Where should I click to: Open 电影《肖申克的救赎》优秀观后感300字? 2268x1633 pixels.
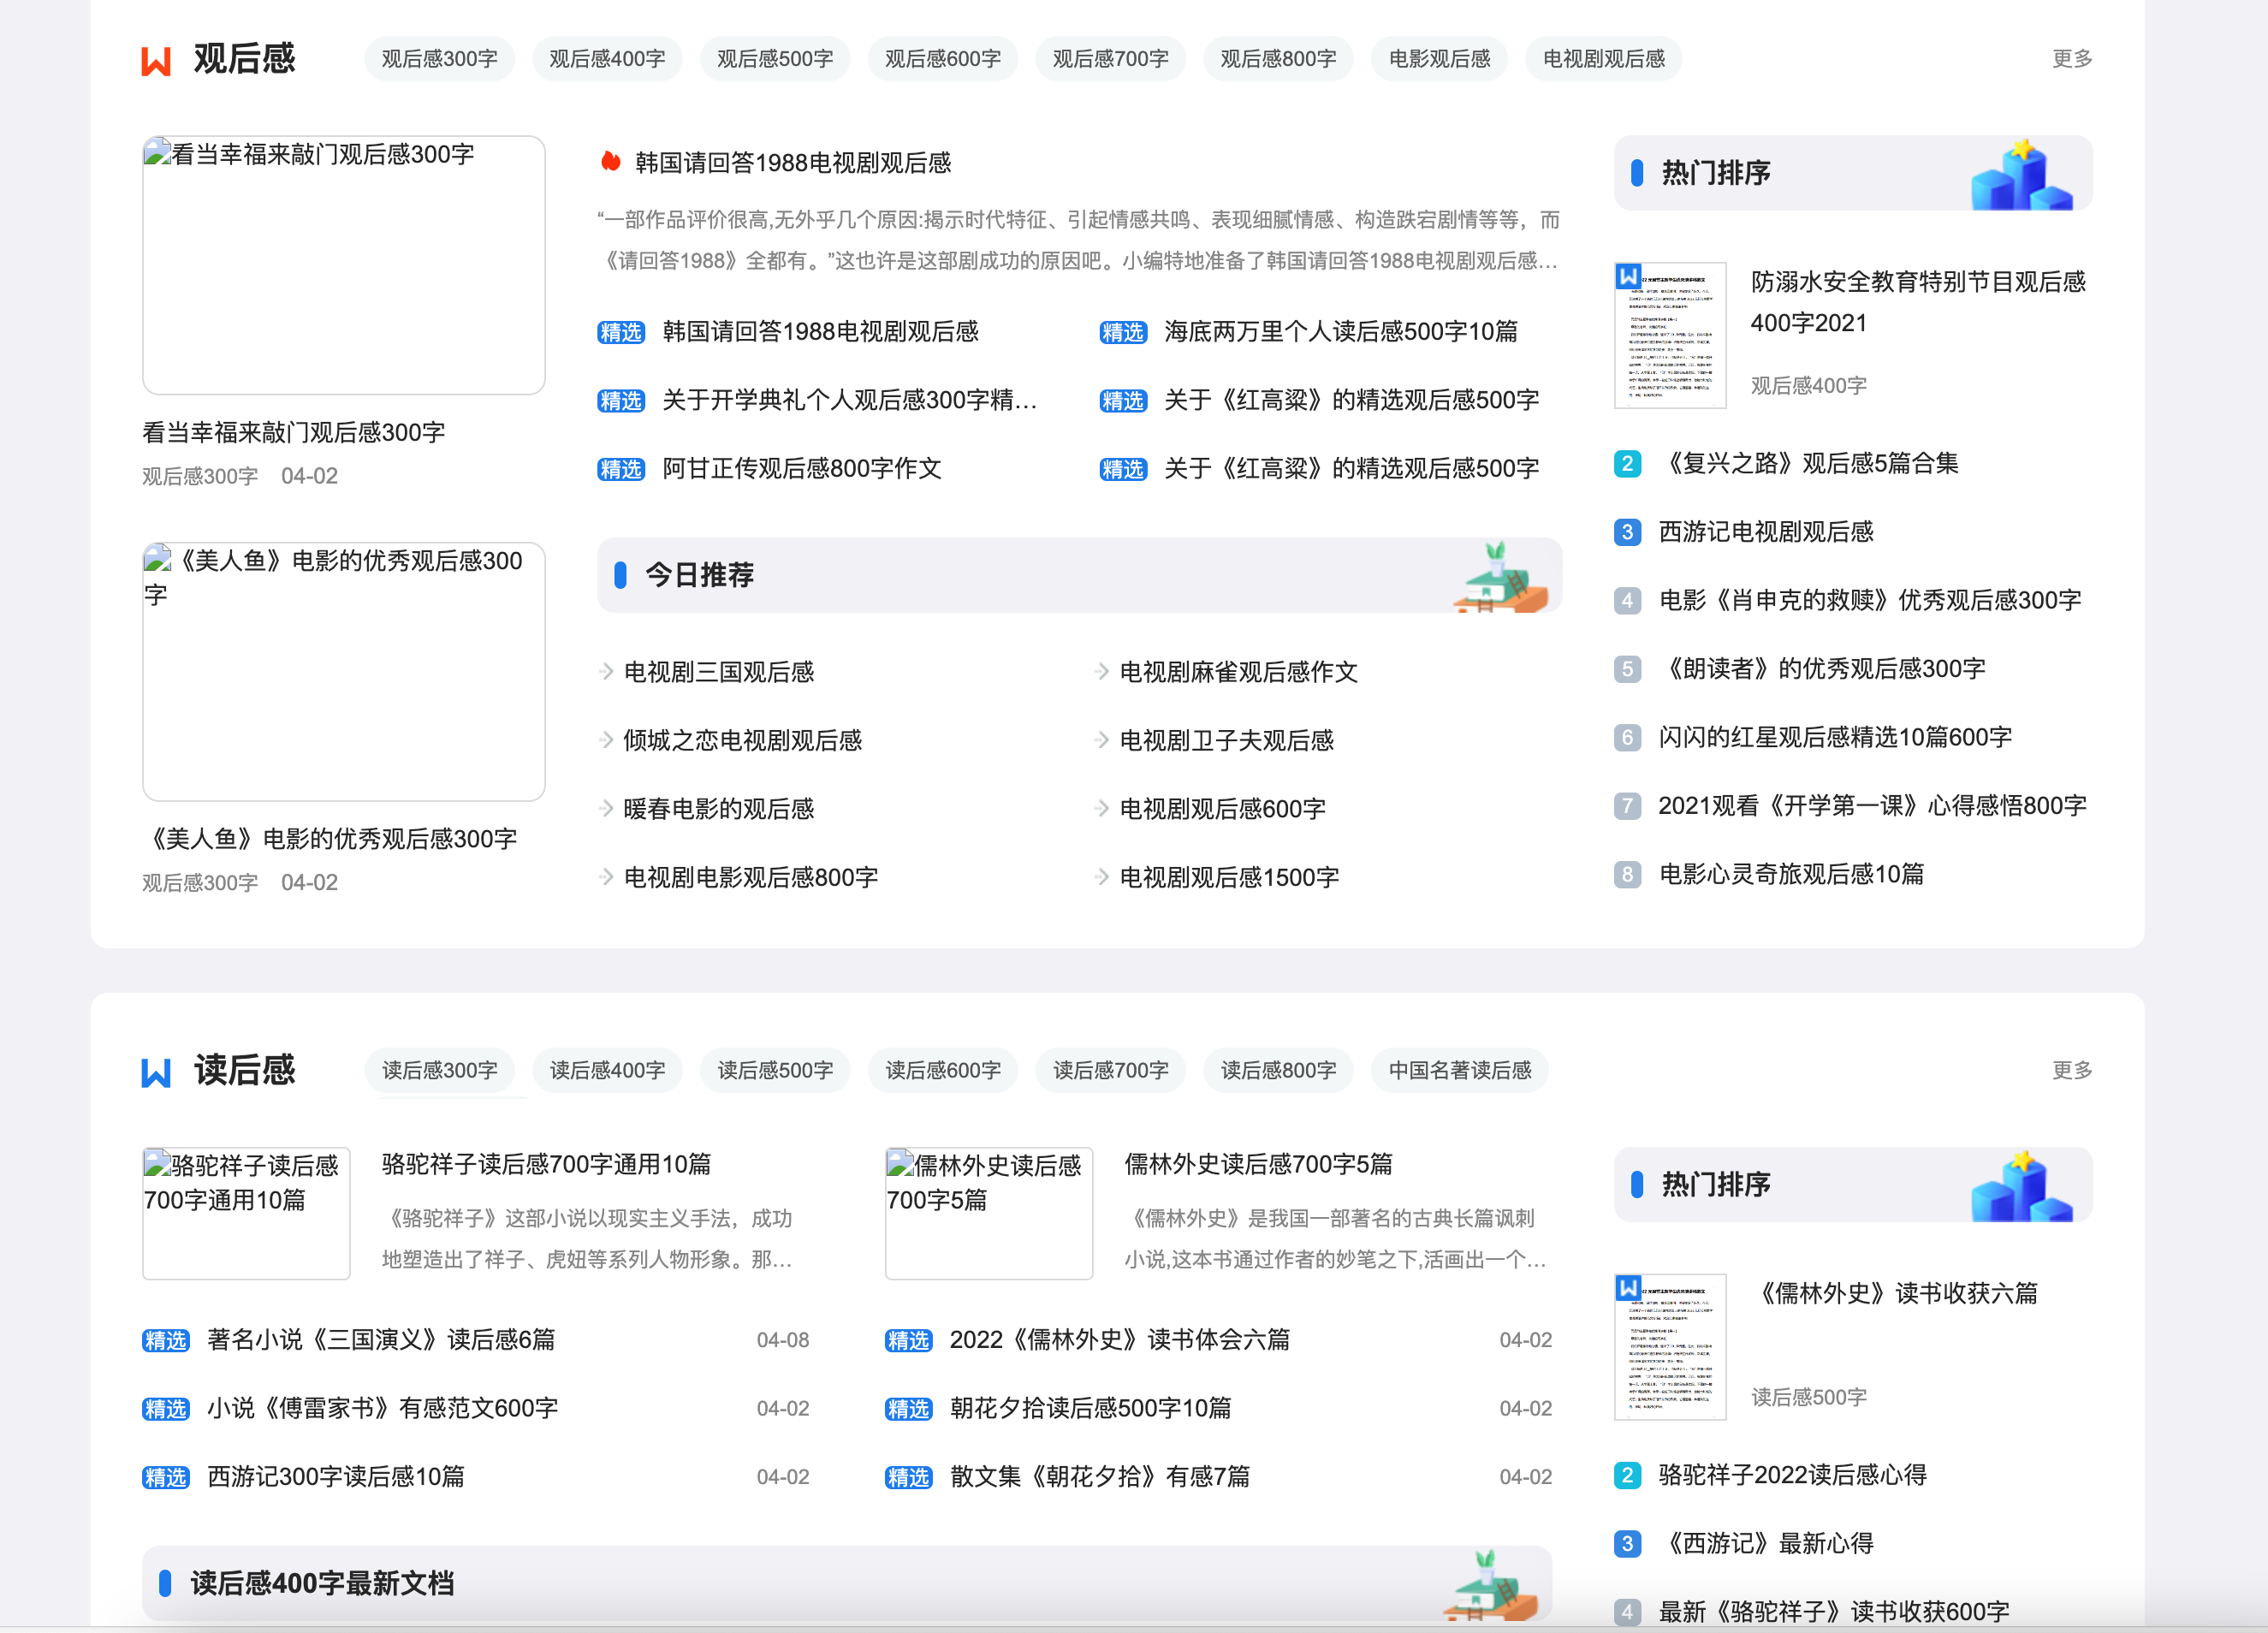click(1870, 600)
